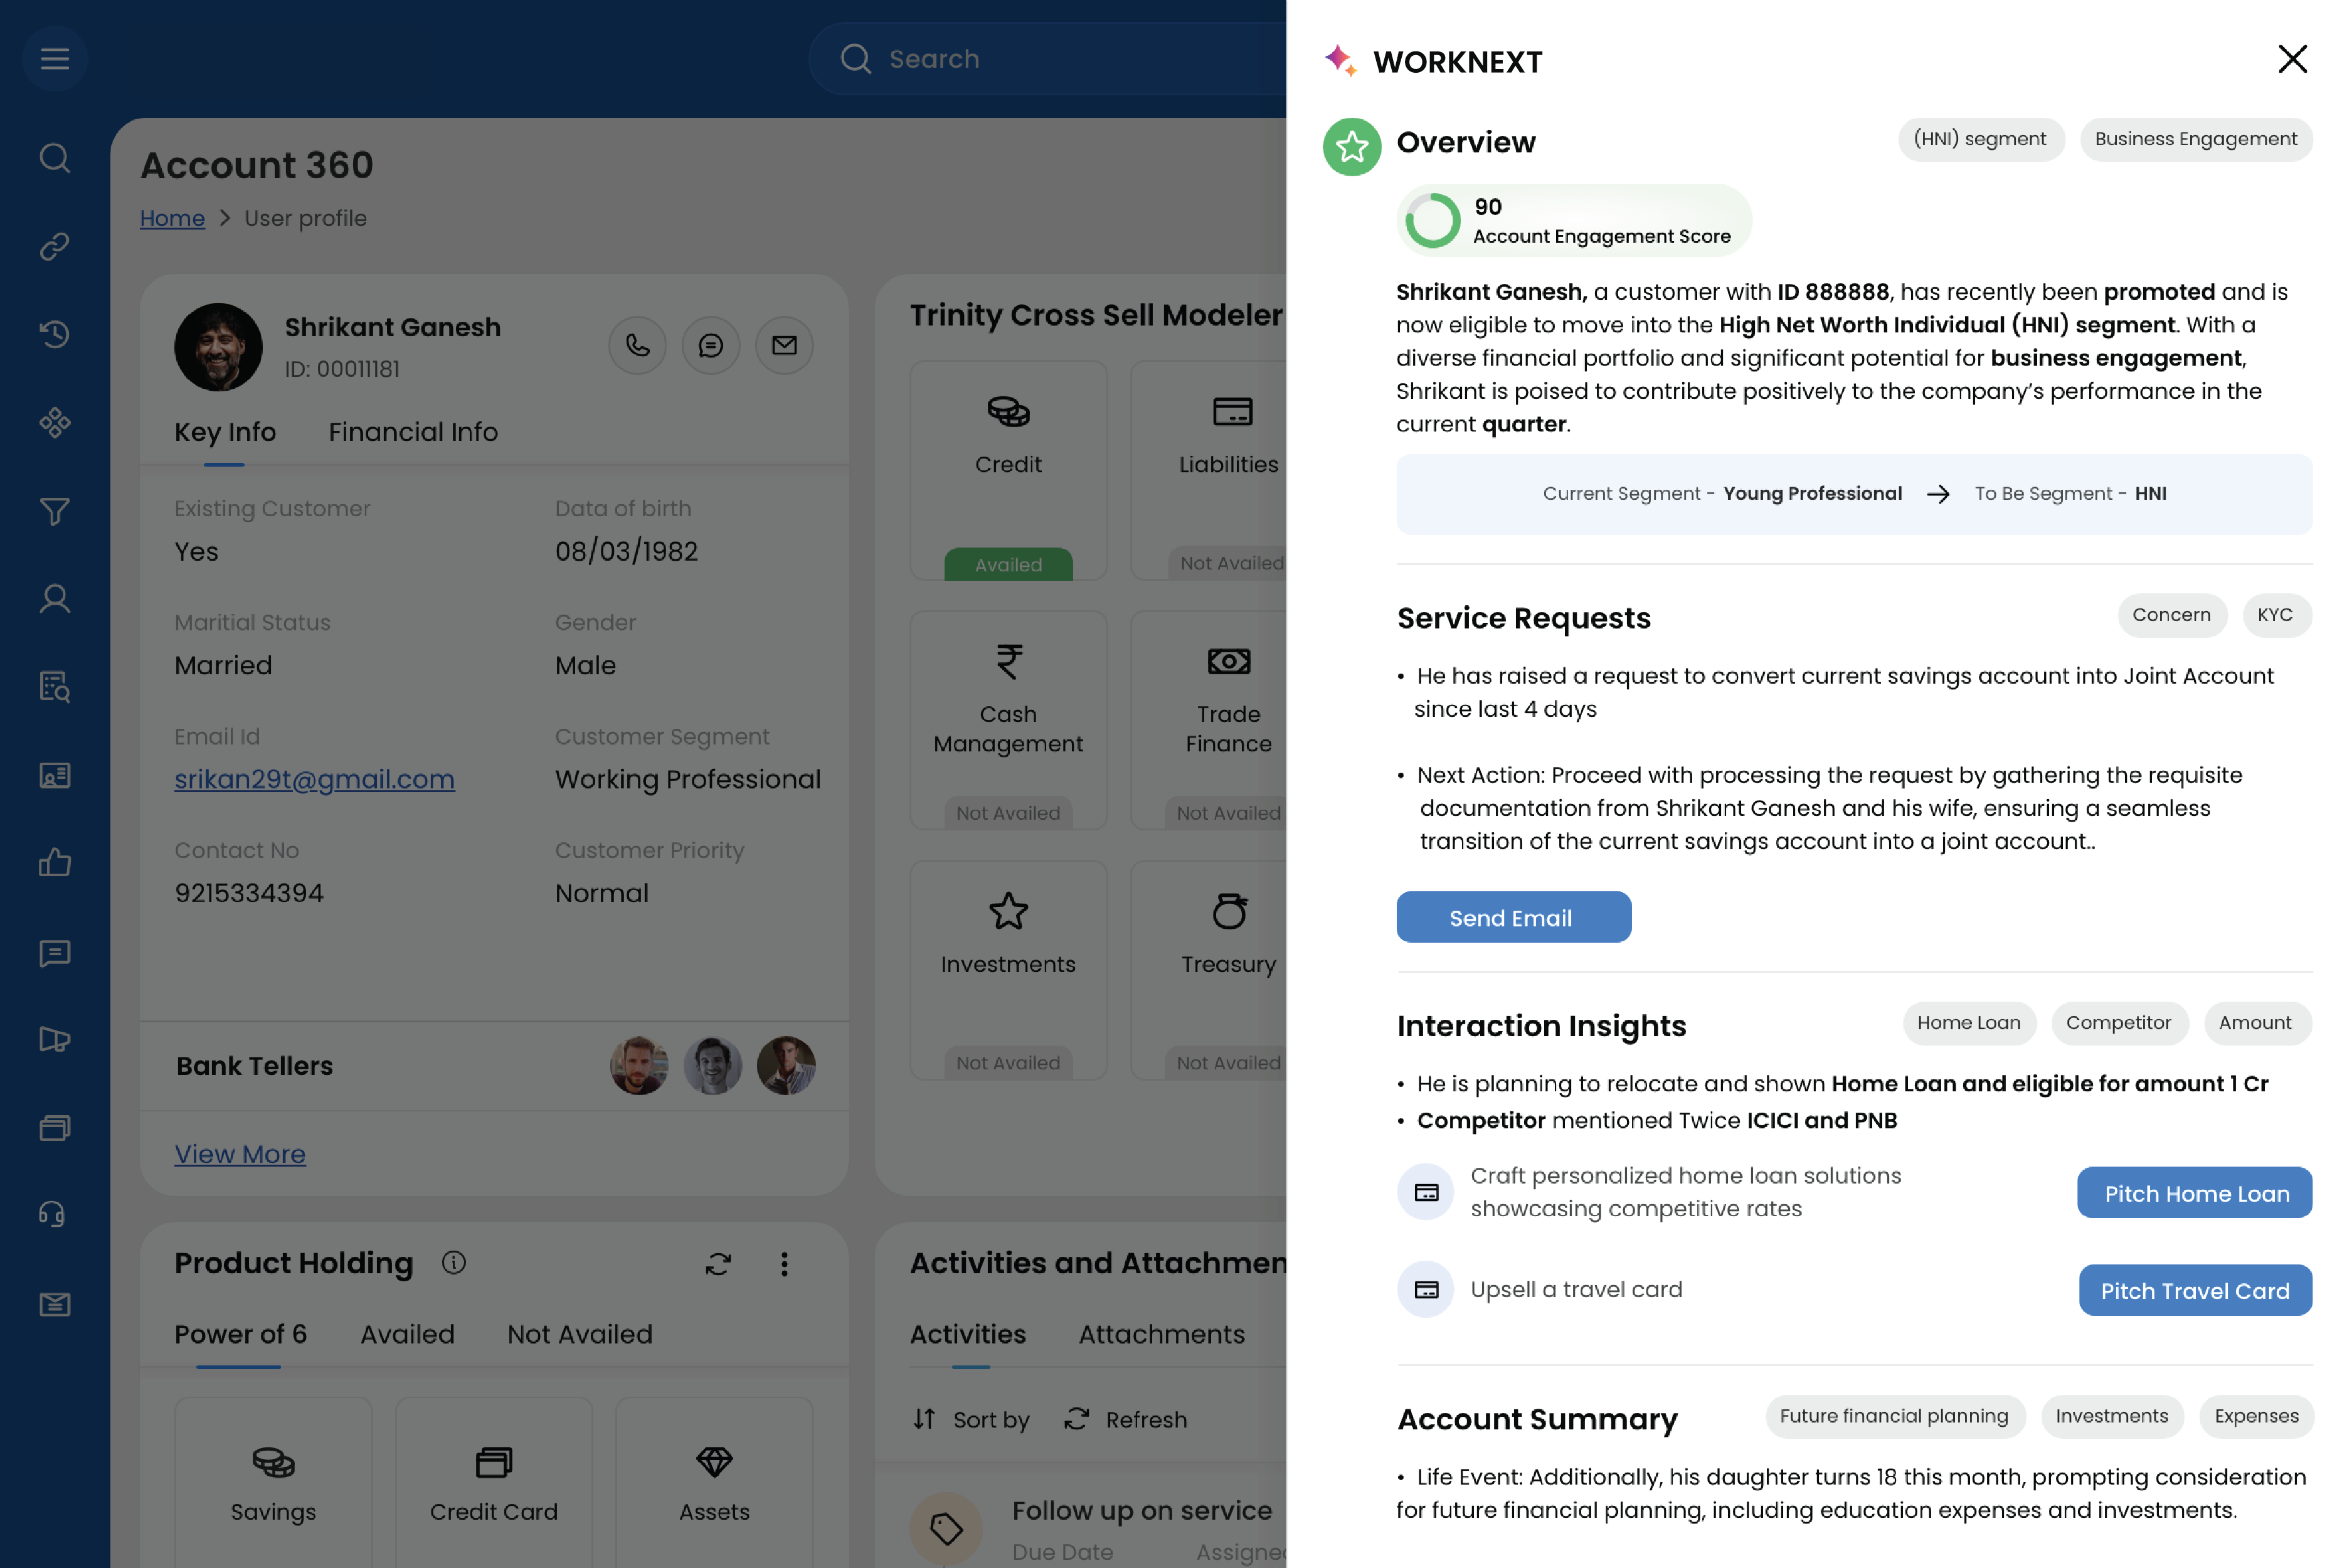Click the travel card upsell icon

pos(1426,1290)
